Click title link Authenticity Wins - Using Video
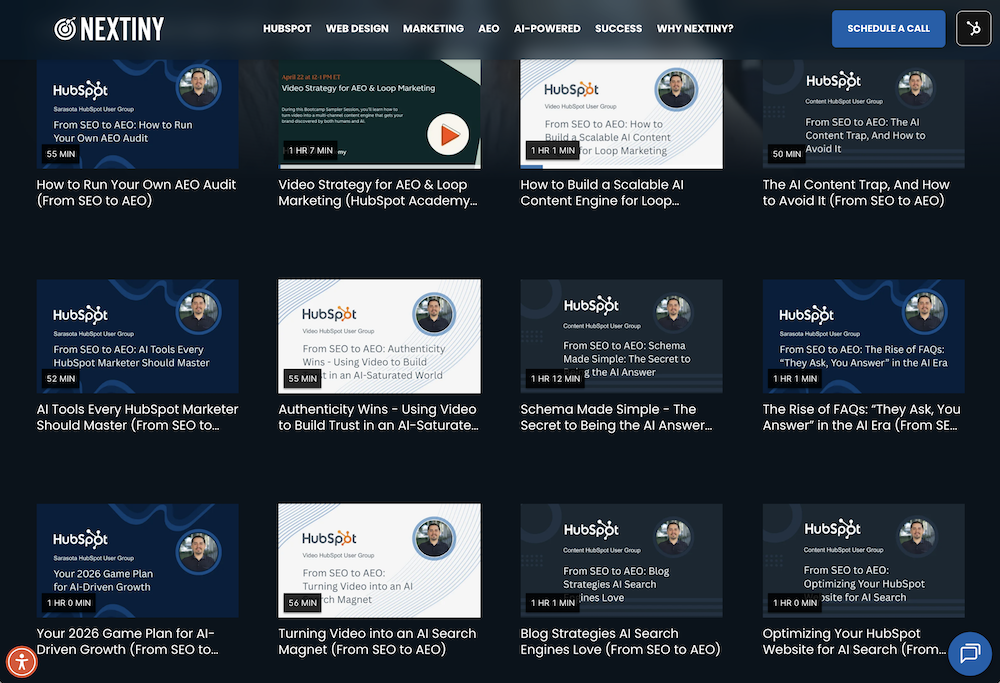 pyautogui.click(x=378, y=417)
